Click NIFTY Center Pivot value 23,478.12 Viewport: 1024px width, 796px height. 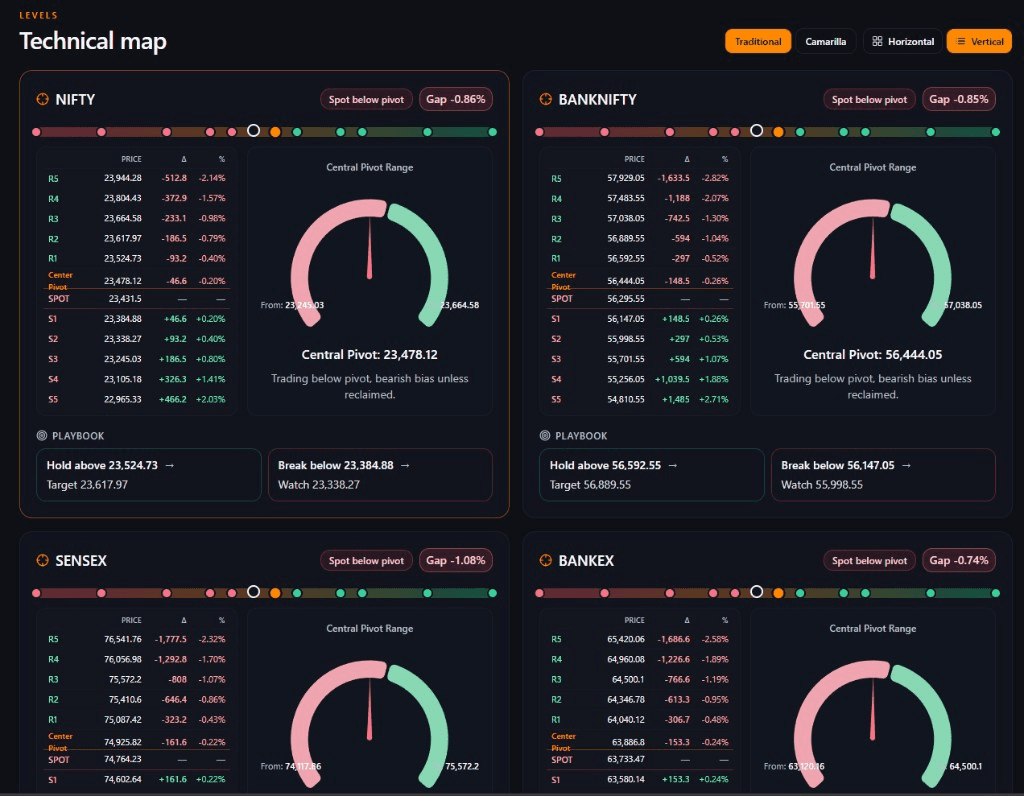(123, 281)
